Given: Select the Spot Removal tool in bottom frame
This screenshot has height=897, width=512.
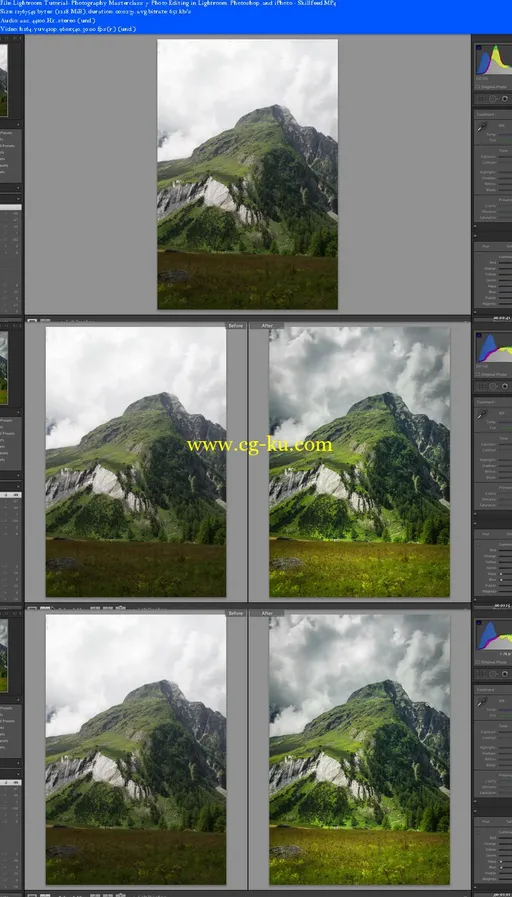Looking at the screenshot, I should (x=493, y=674).
